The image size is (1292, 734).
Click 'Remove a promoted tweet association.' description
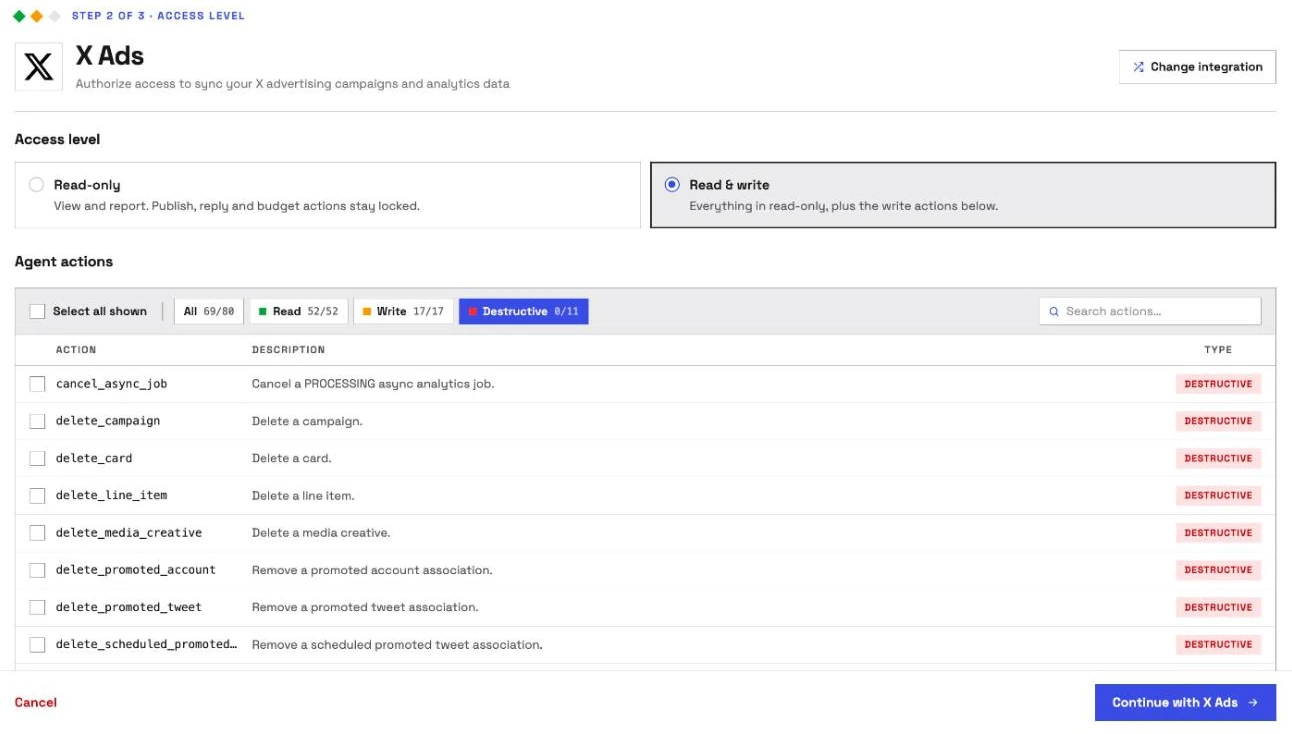point(365,607)
